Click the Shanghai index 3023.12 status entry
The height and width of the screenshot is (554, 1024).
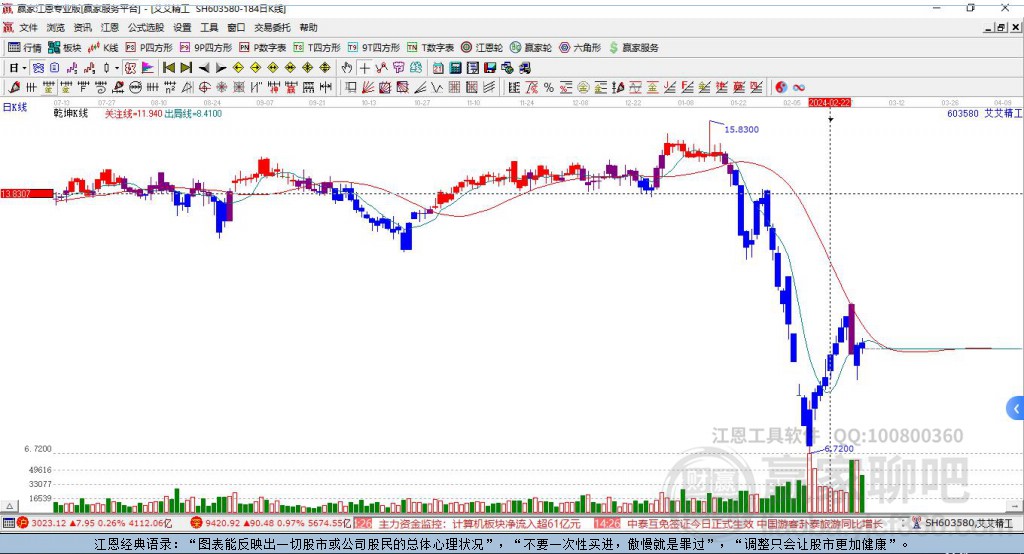(x=95, y=523)
